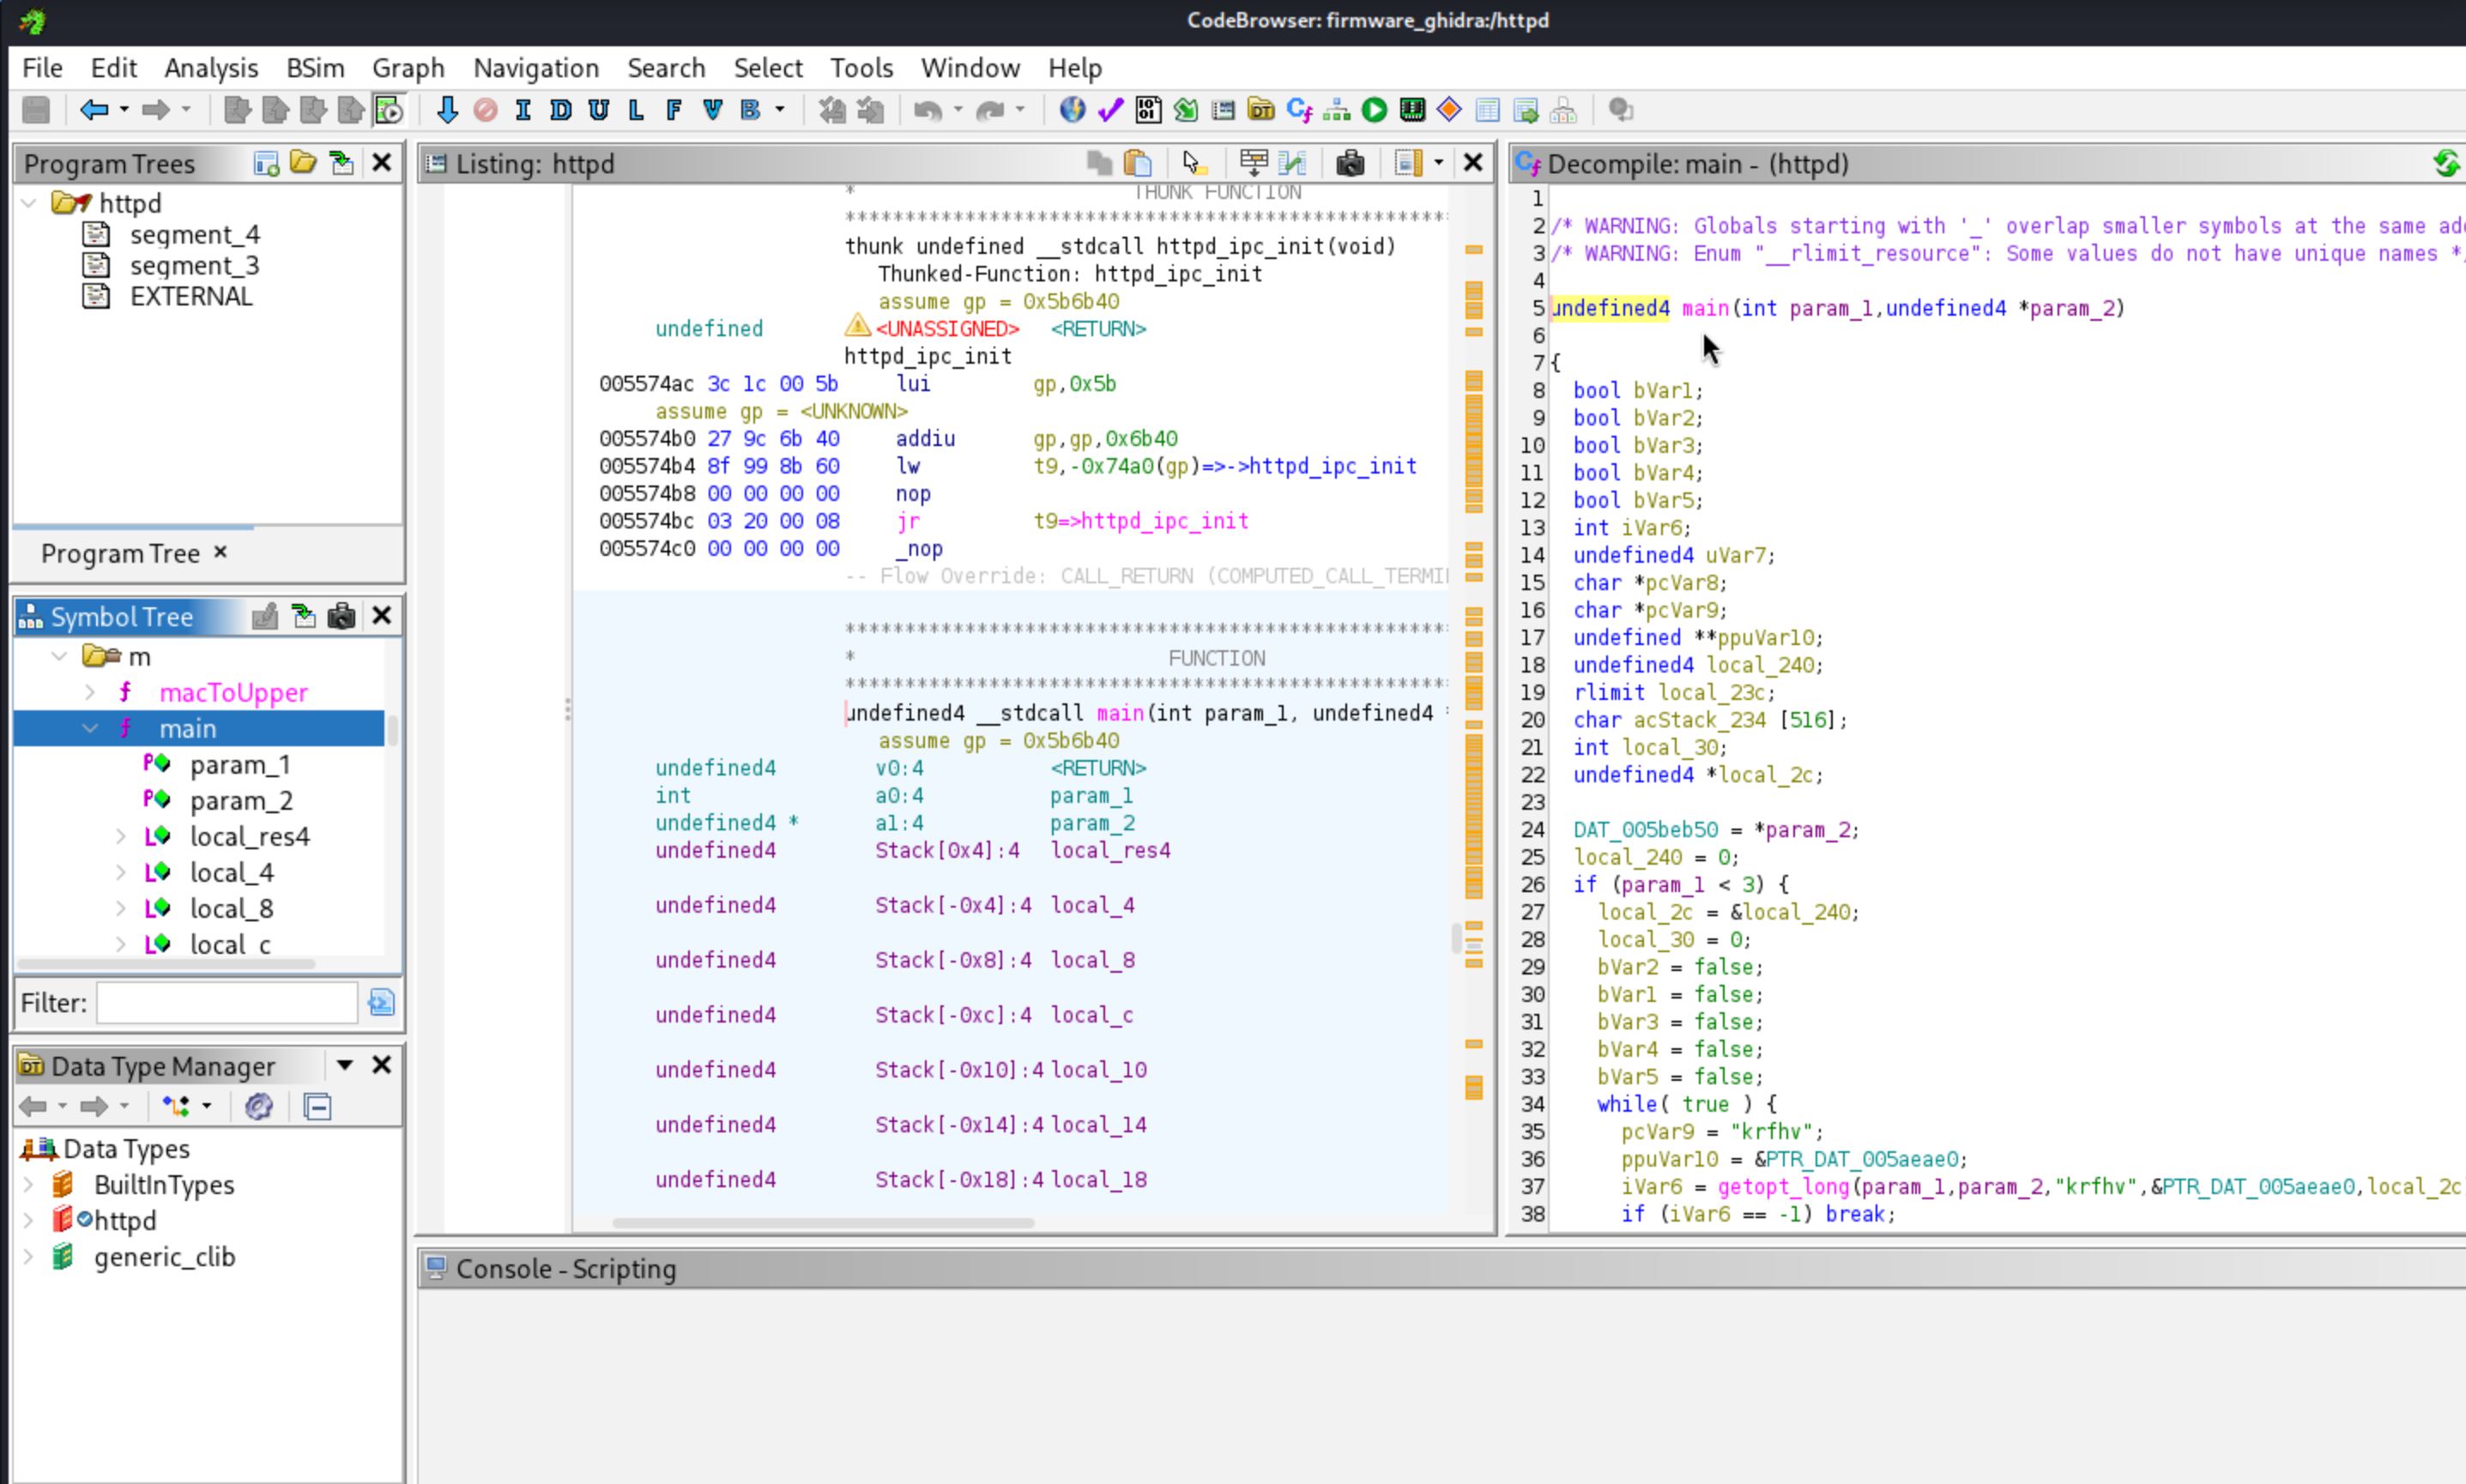Open the Data Type Manager menu arrow
The image size is (2466, 1484).
[344, 1065]
